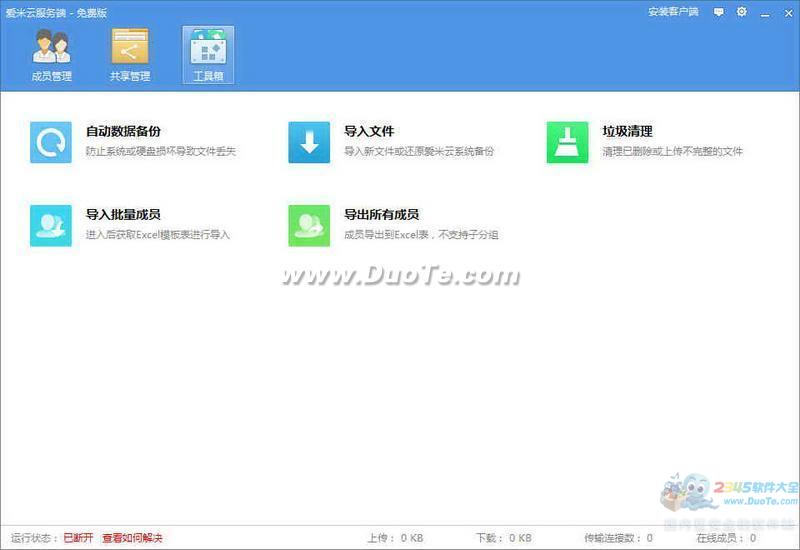Click the 垃圾清理 broom icon

(x=567, y=142)
